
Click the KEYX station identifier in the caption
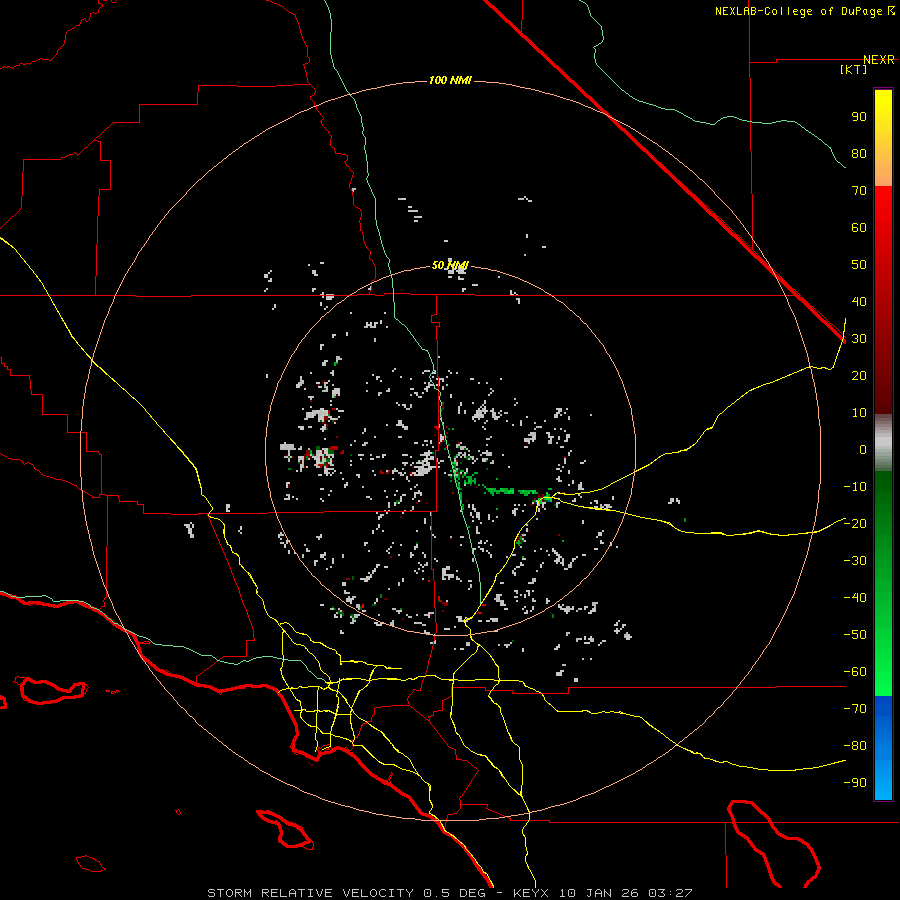tap(531, 892)
